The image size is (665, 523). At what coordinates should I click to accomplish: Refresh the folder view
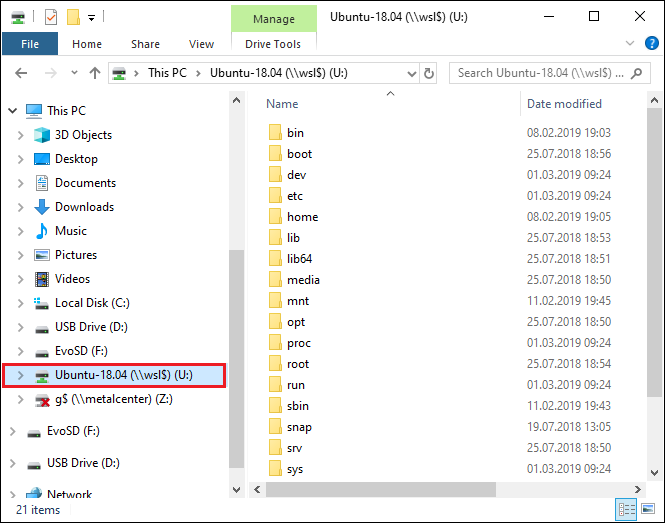429,73
